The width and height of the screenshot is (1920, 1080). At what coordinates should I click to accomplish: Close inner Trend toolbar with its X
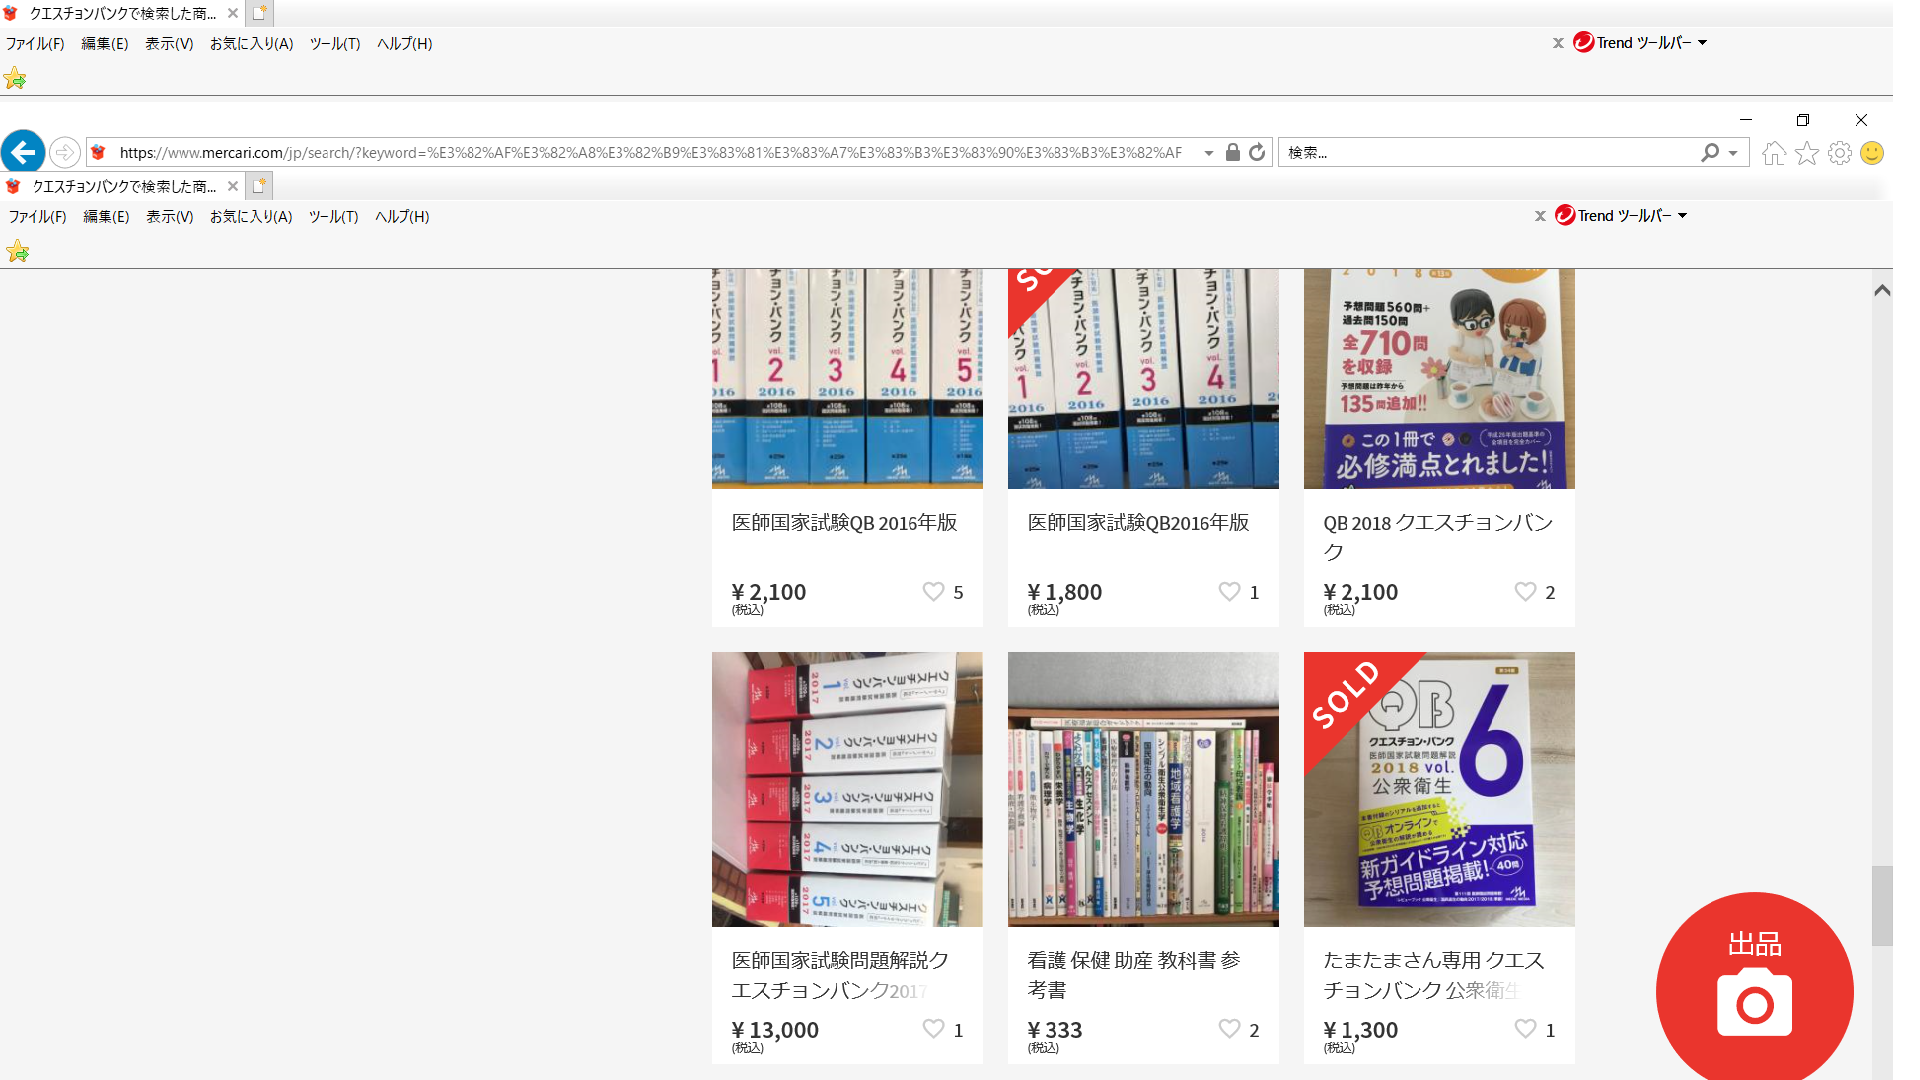[1540, 216]
